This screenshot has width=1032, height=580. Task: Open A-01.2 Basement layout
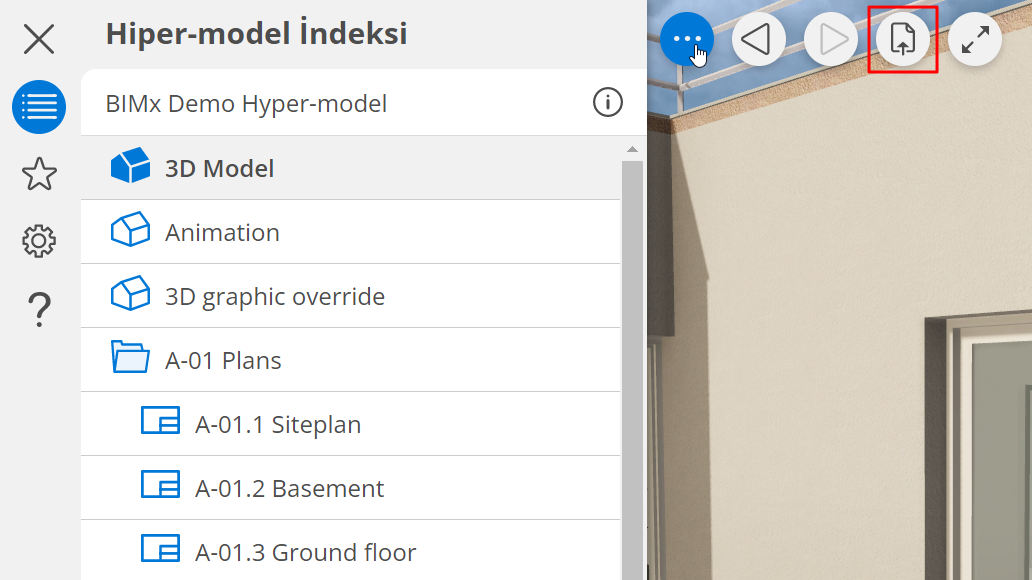[x=289, y=488]
